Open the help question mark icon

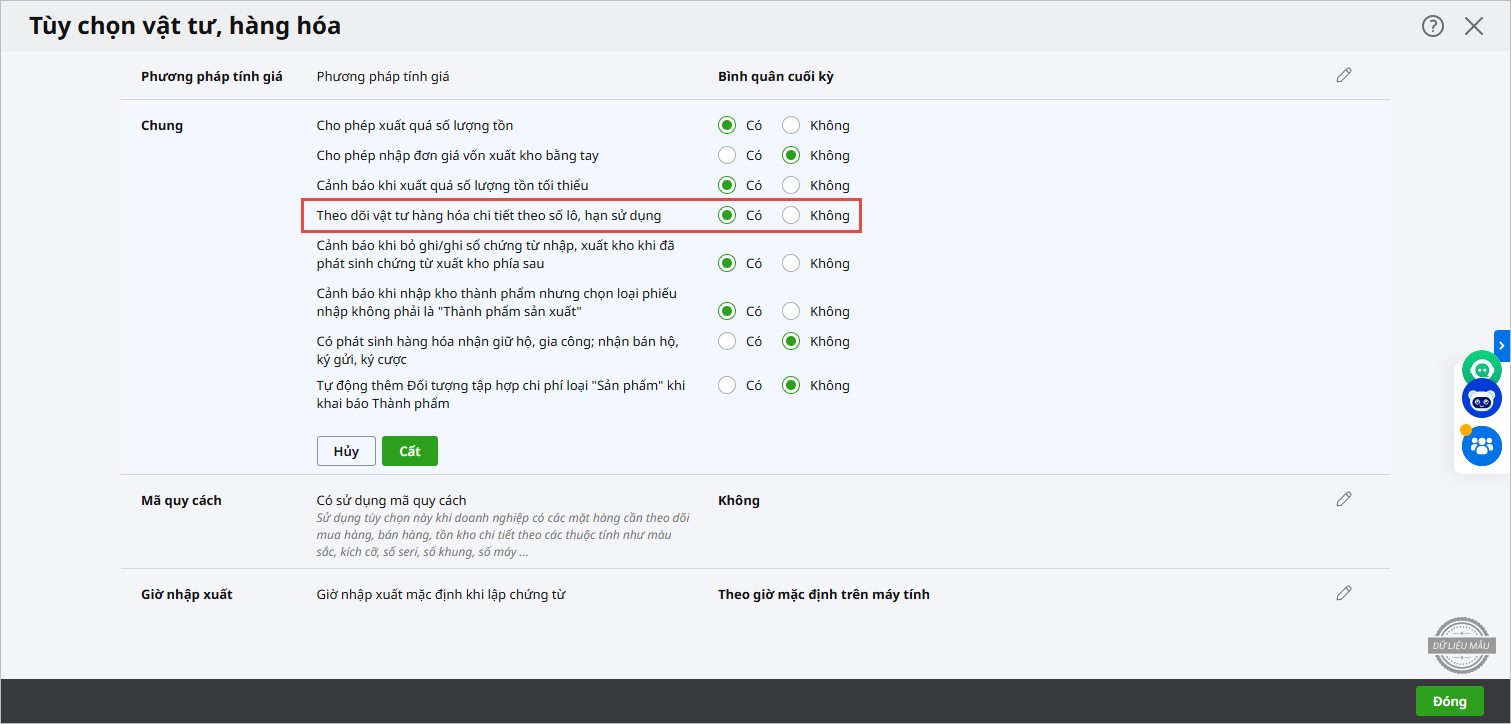pos(1432,27)
